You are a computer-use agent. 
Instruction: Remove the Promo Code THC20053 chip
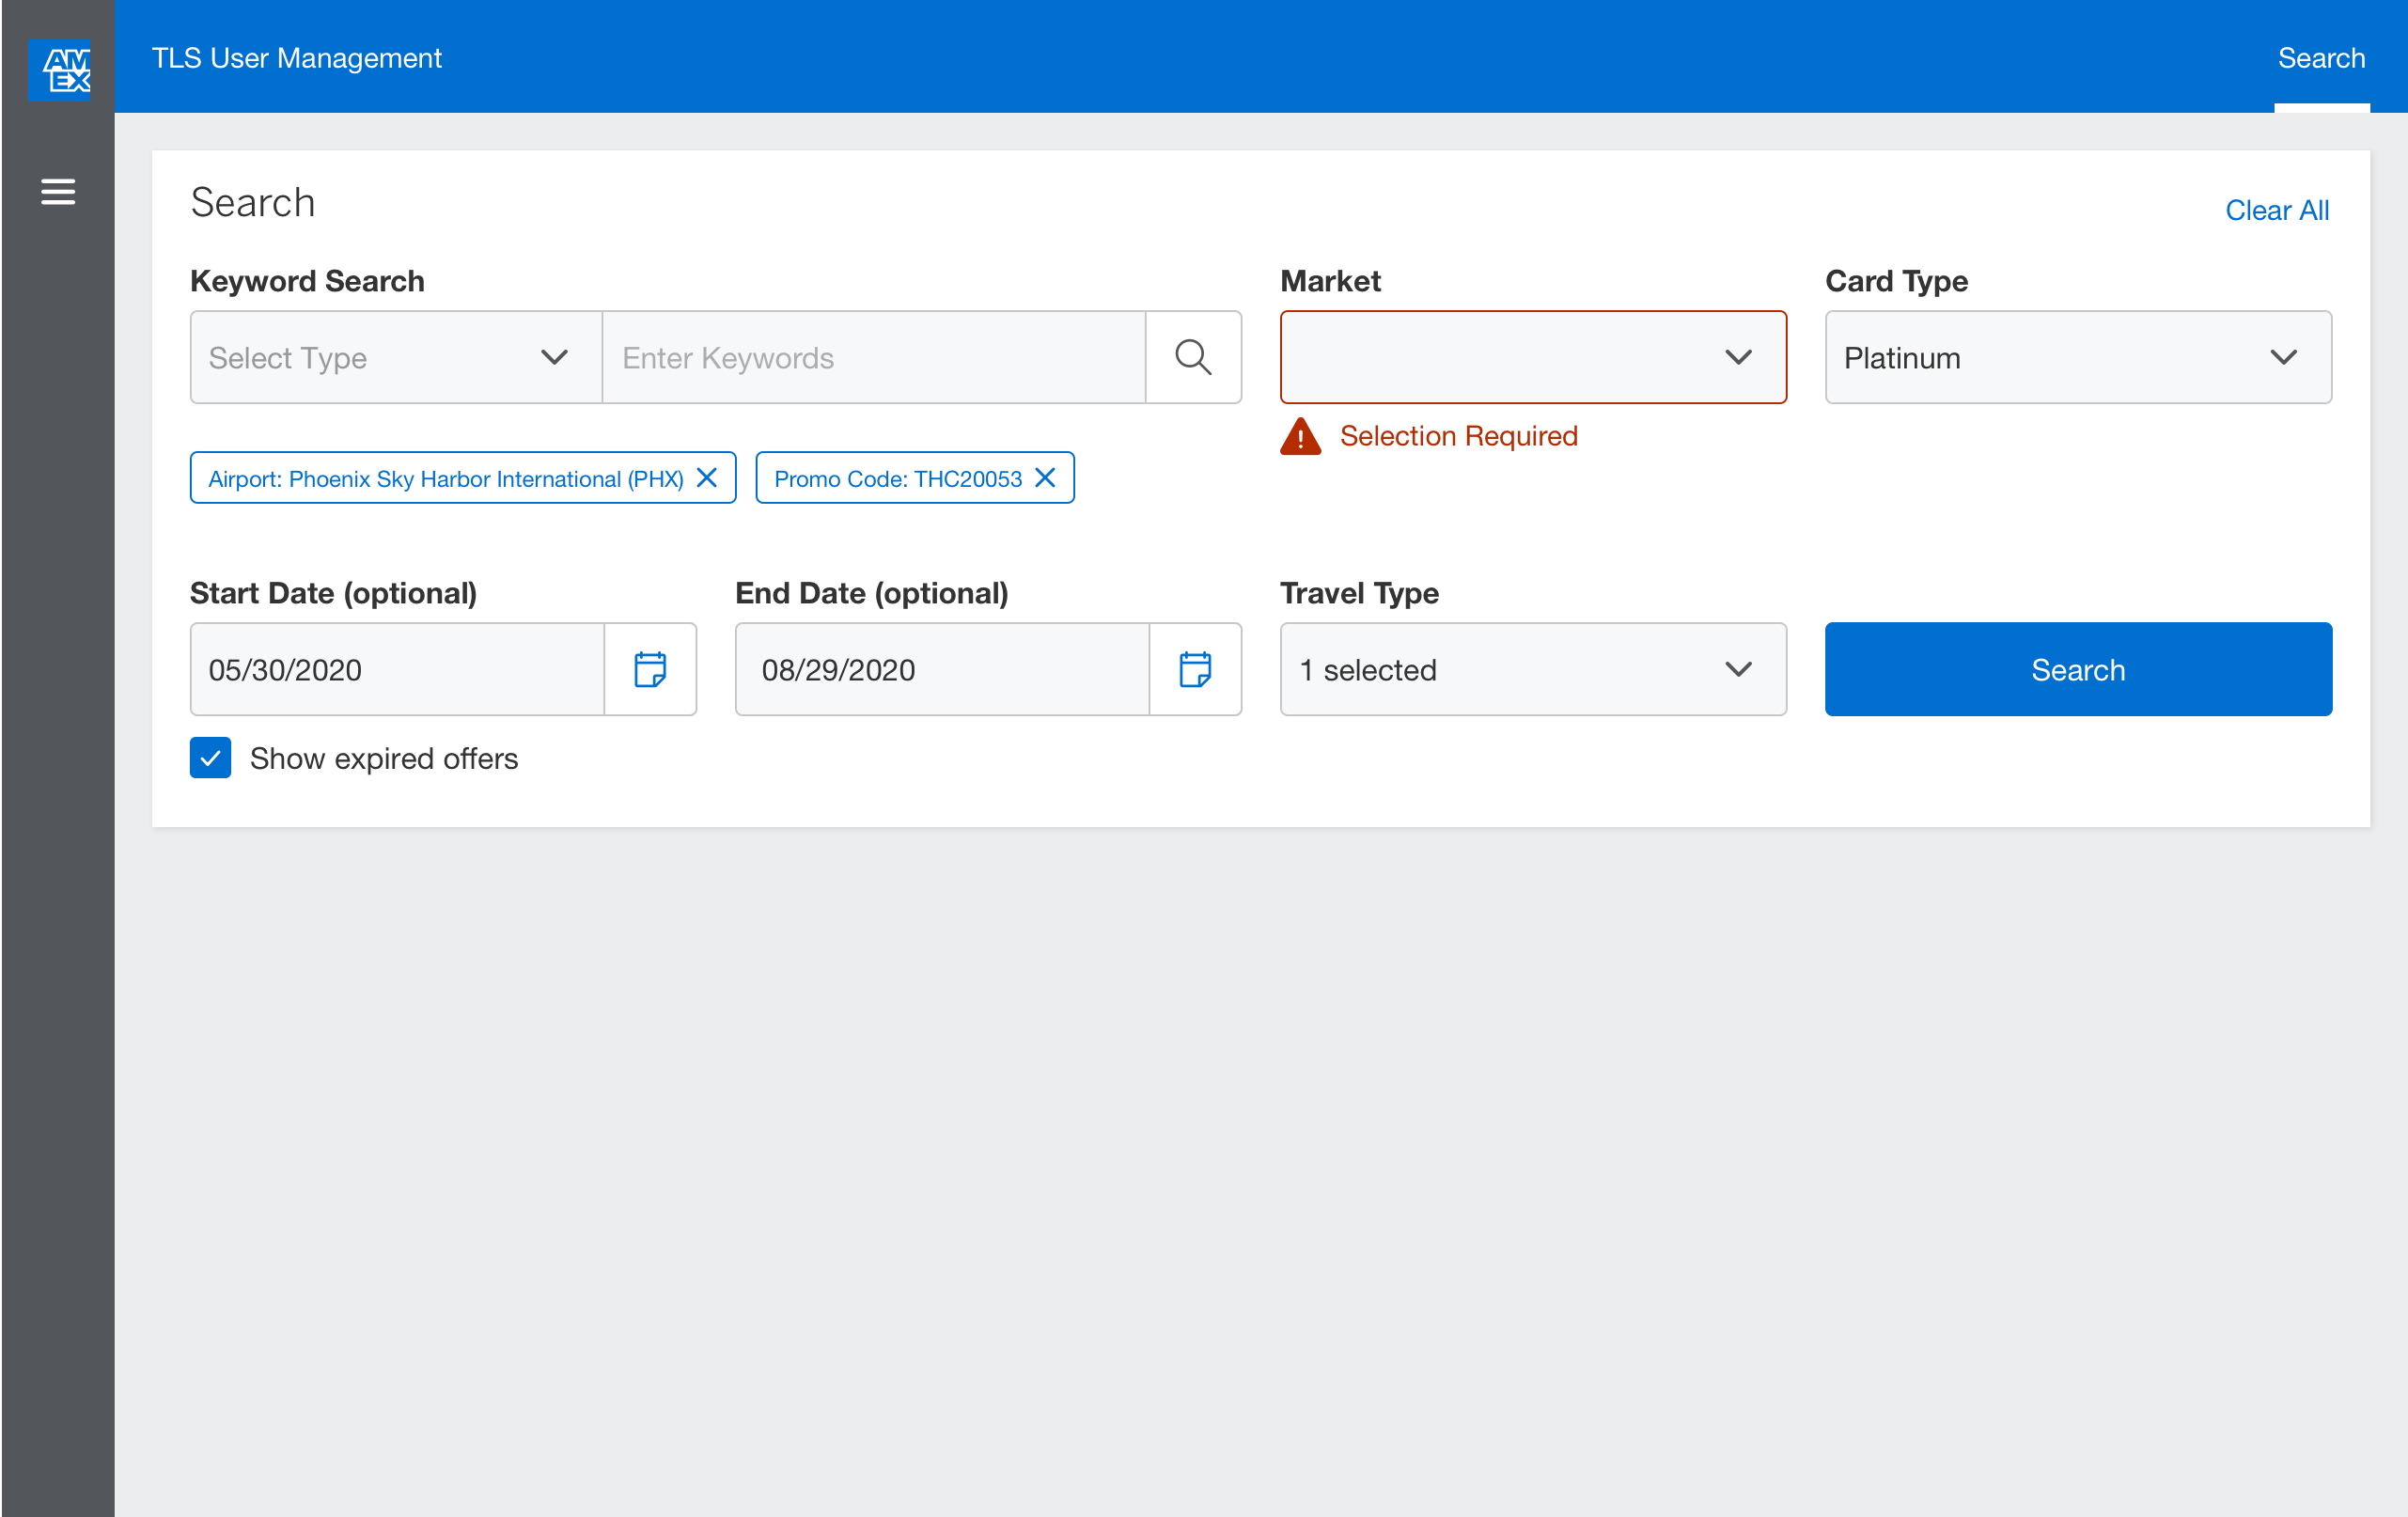pyautogui.click(x=1045, y=478)
